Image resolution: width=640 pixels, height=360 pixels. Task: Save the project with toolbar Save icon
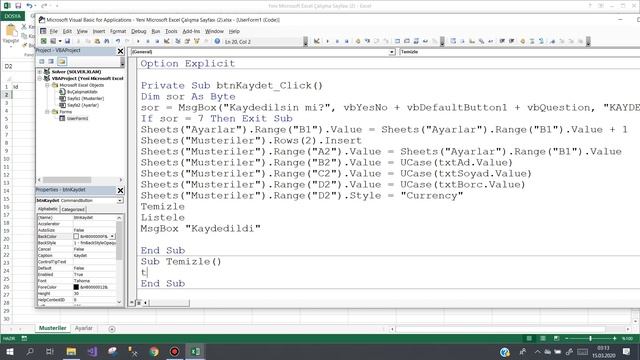click(x=67, y=41)
